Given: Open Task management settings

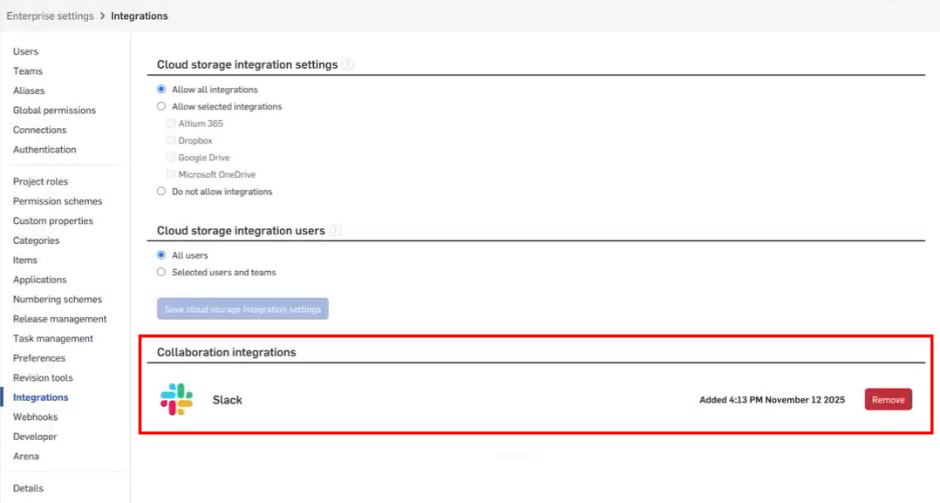Looking at the screenshot, I should point(53,338).
